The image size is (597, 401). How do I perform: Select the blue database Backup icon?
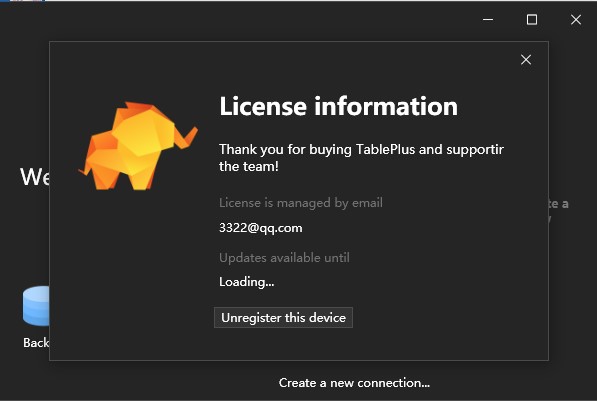(x=36, y=306)
